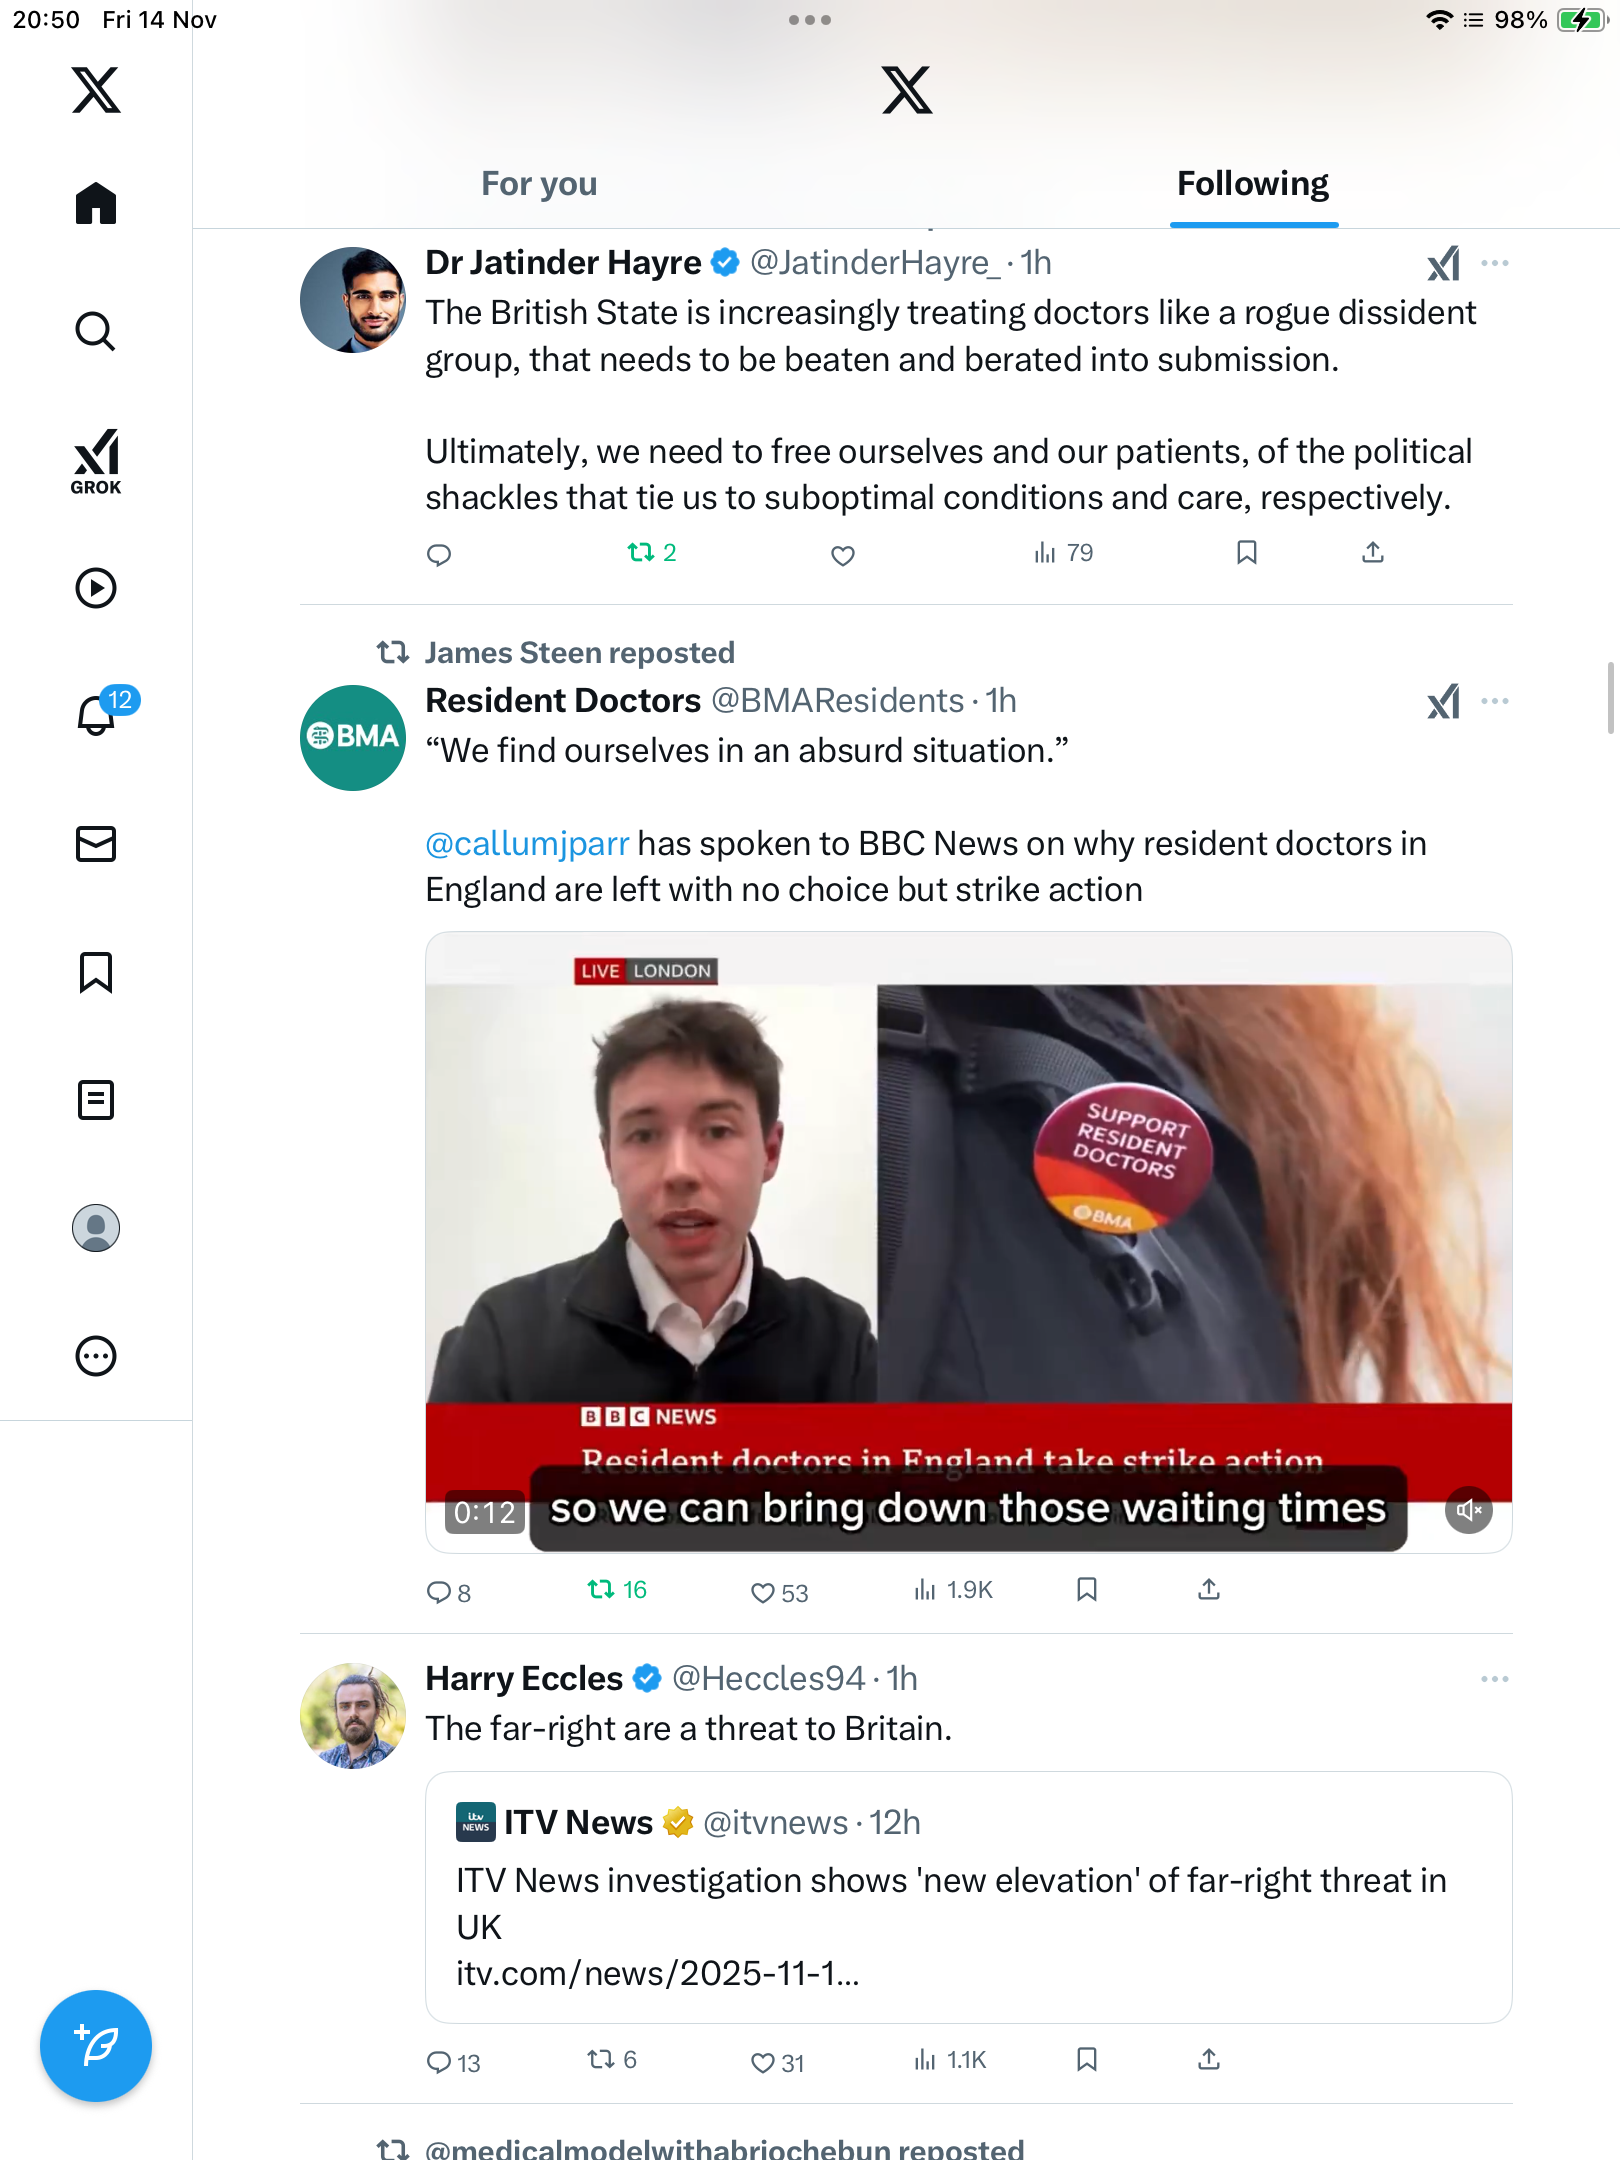Viewport: 1620px width, 2160px height.
Task: Unmute the BBC News video
Action: coord(1468,1510)
